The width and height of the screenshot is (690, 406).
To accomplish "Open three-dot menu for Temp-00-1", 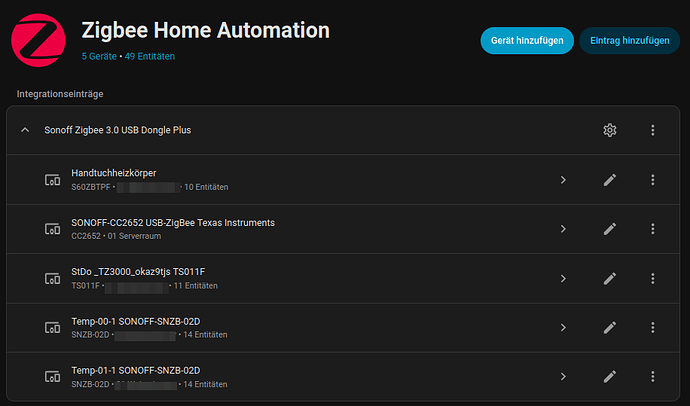I will [x=653, y=327].
